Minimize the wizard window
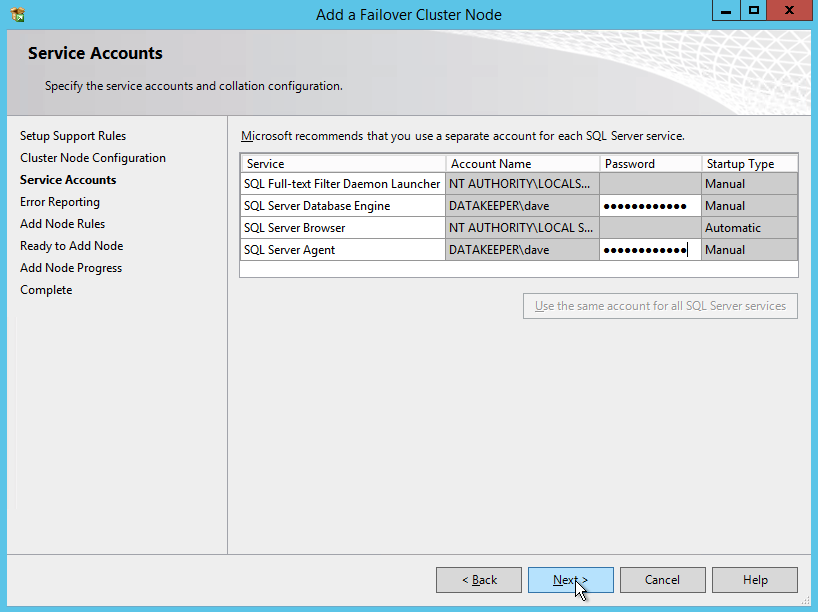Screen dimensions: 818x612 (x=725, y=10)
